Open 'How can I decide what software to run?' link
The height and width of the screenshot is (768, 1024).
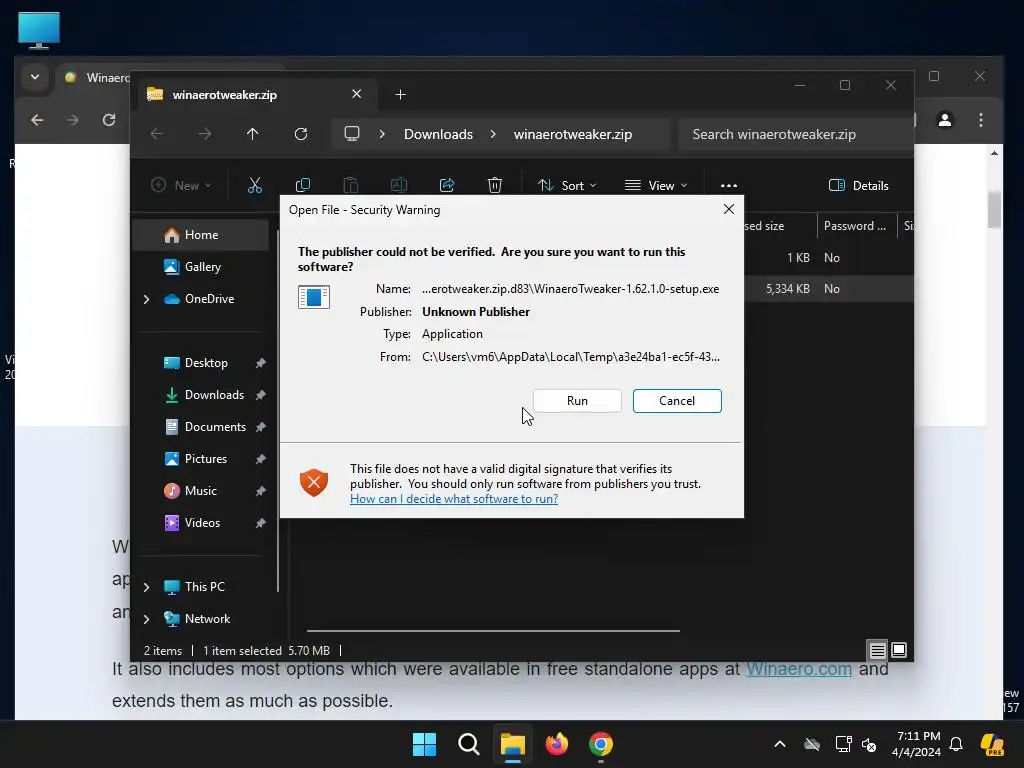point(454,499)
